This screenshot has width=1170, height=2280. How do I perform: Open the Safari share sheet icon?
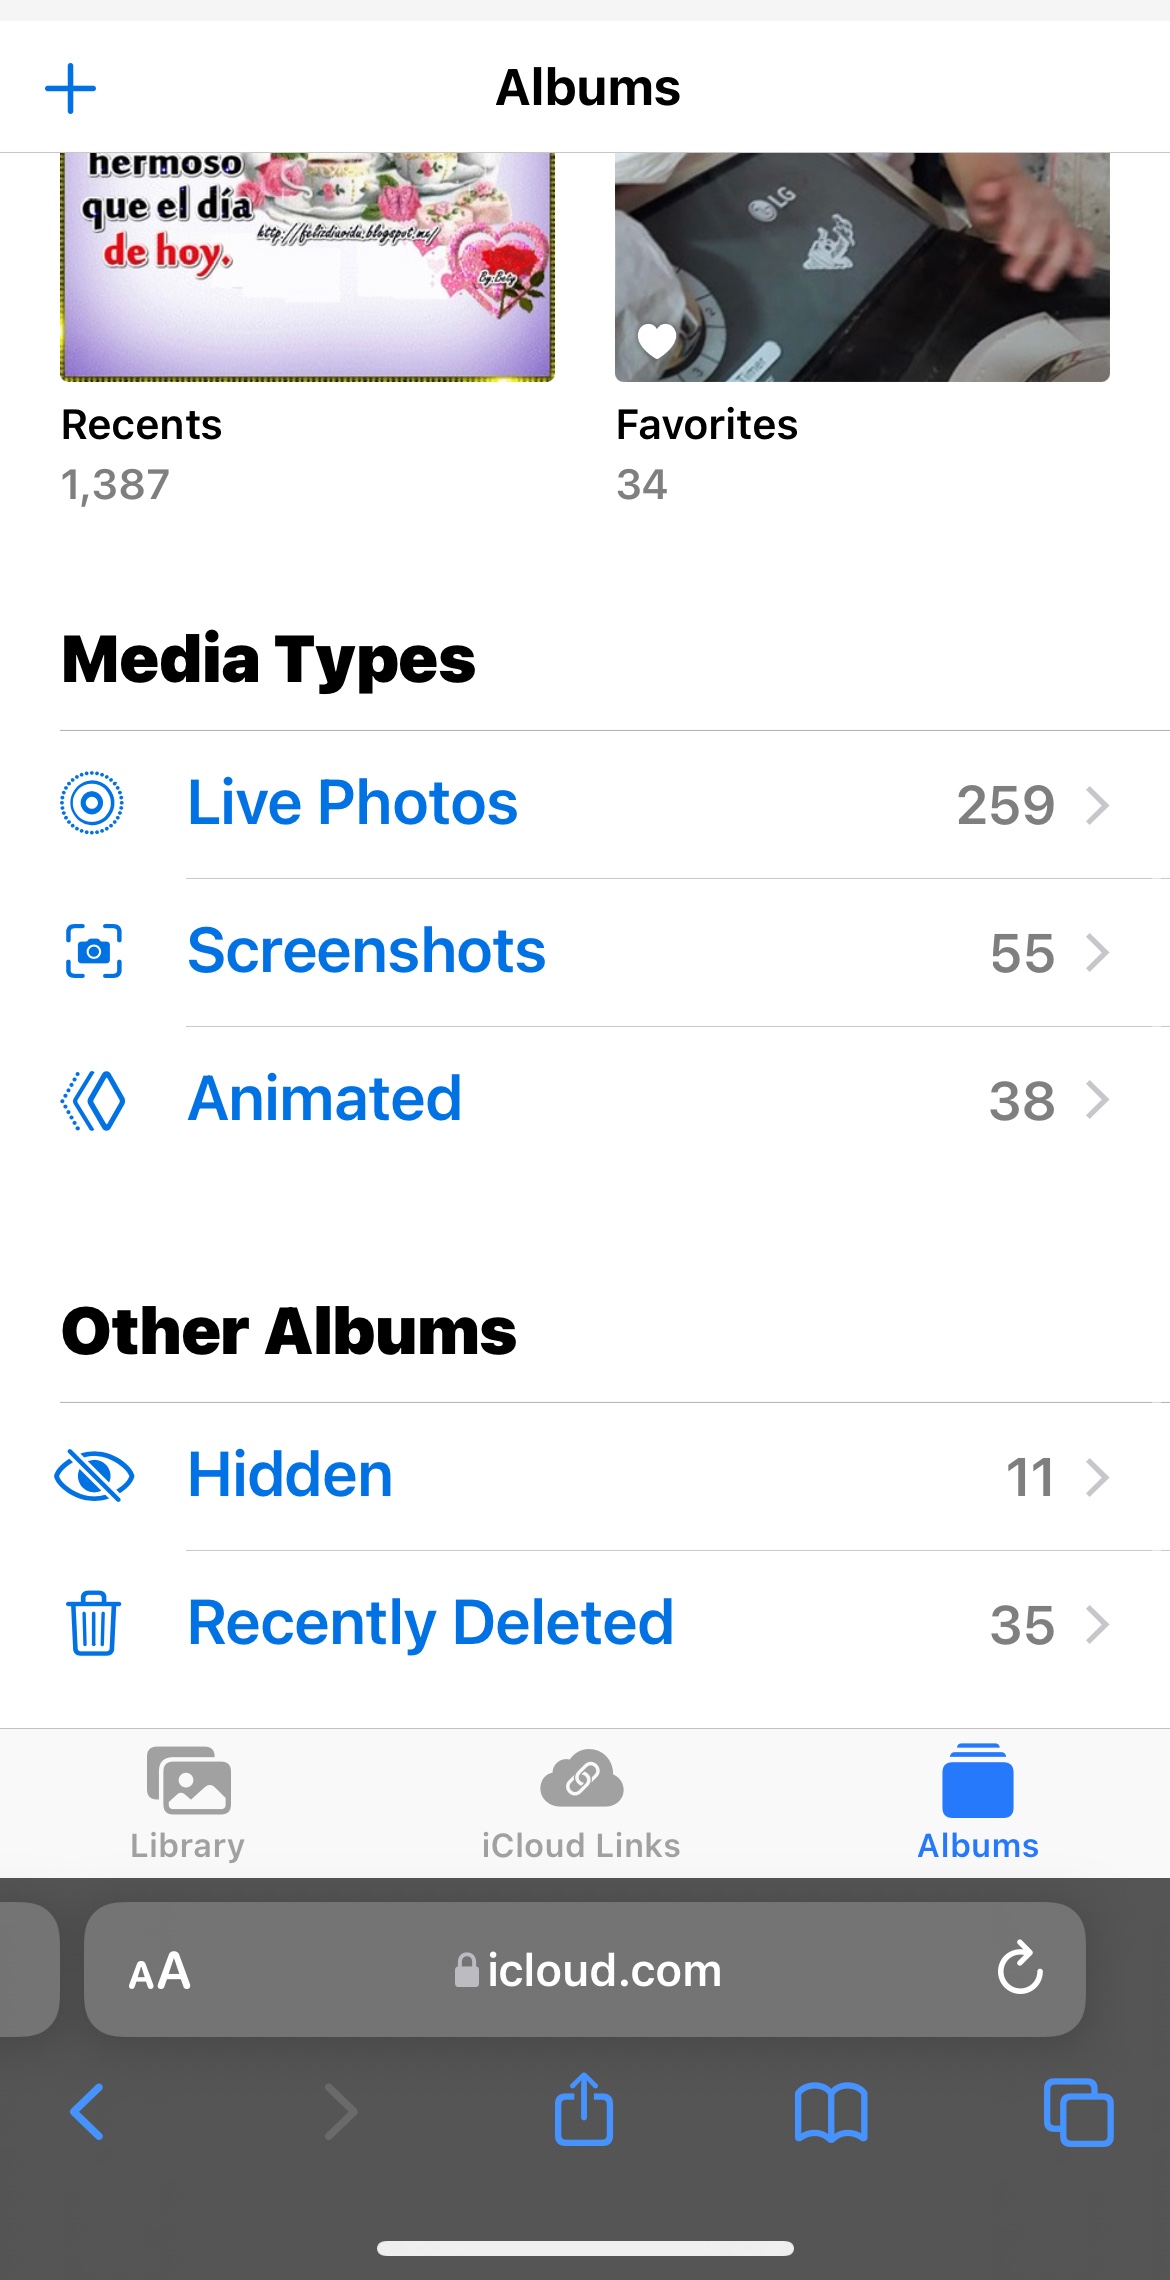click(584, 2110)
